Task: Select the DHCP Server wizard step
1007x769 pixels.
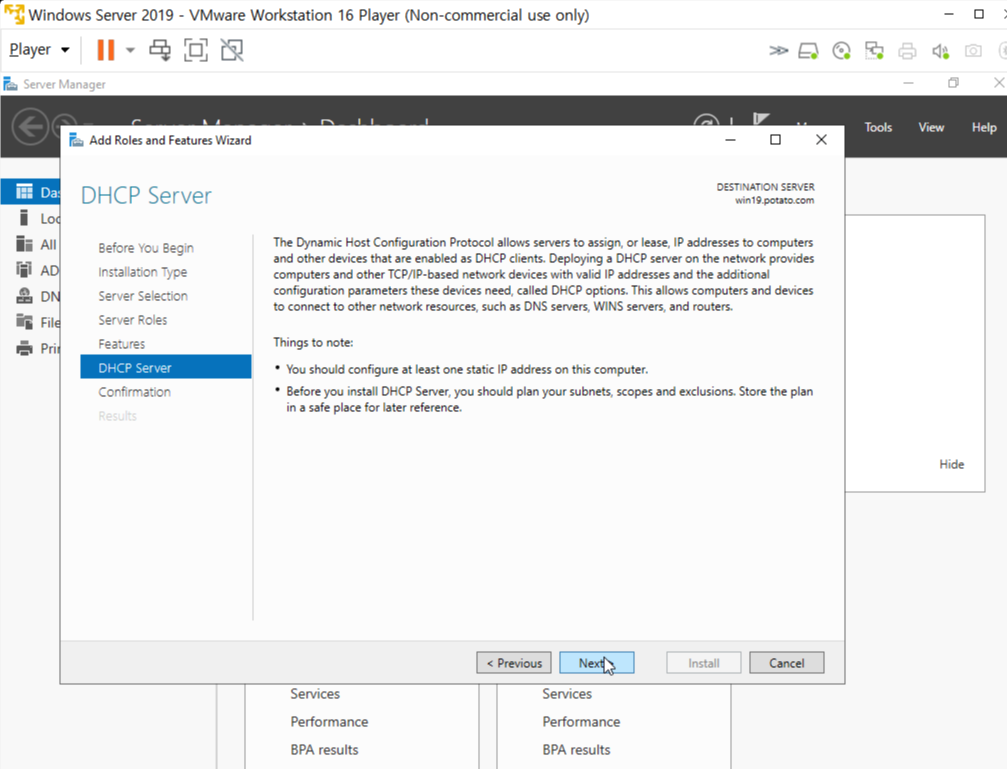Action: (x=166, y=367)
